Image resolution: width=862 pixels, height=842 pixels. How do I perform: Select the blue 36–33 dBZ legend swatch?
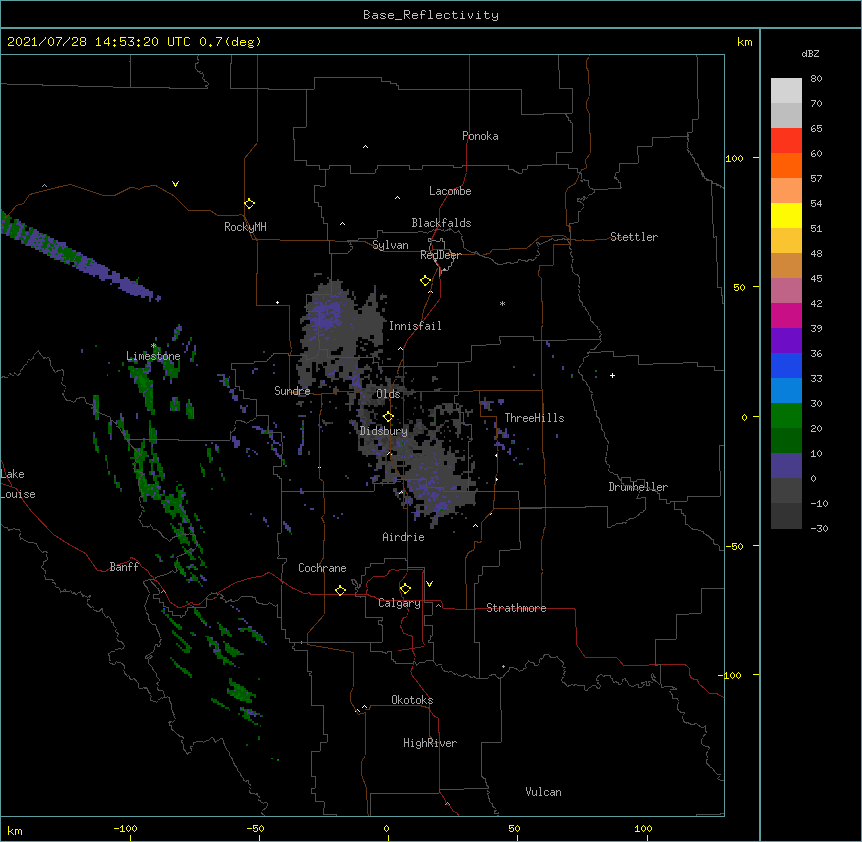pos(786,365)
